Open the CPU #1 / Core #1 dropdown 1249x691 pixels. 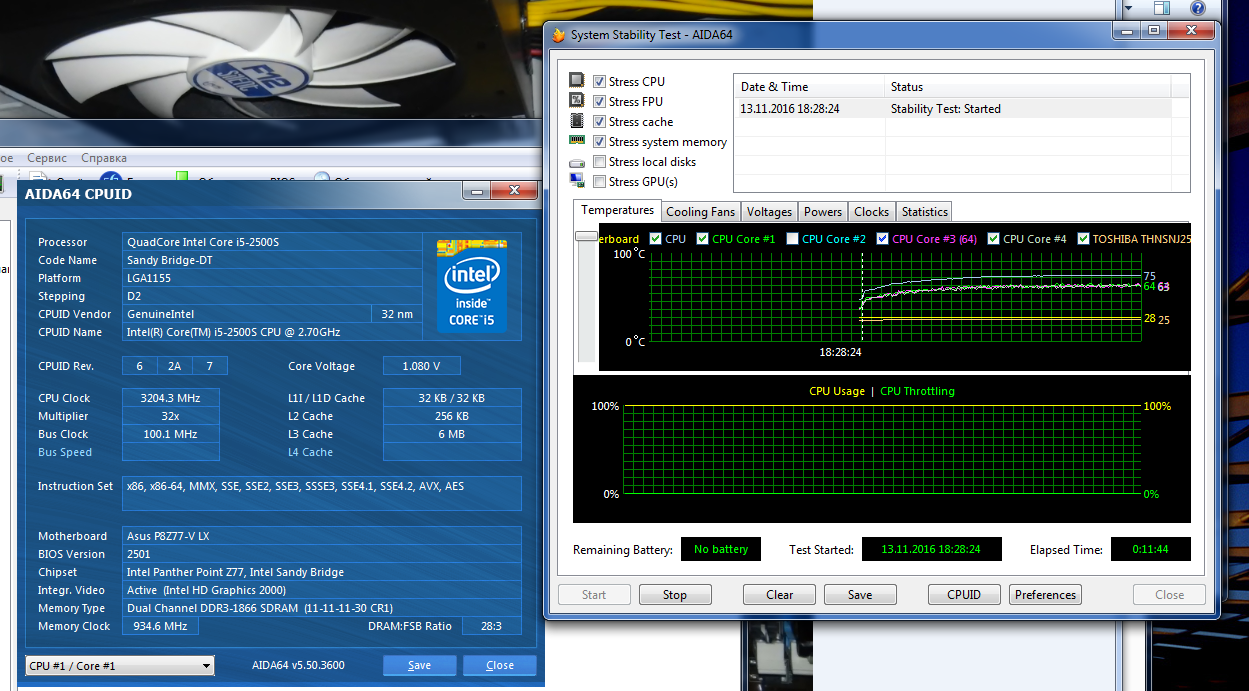coord(119,665)
